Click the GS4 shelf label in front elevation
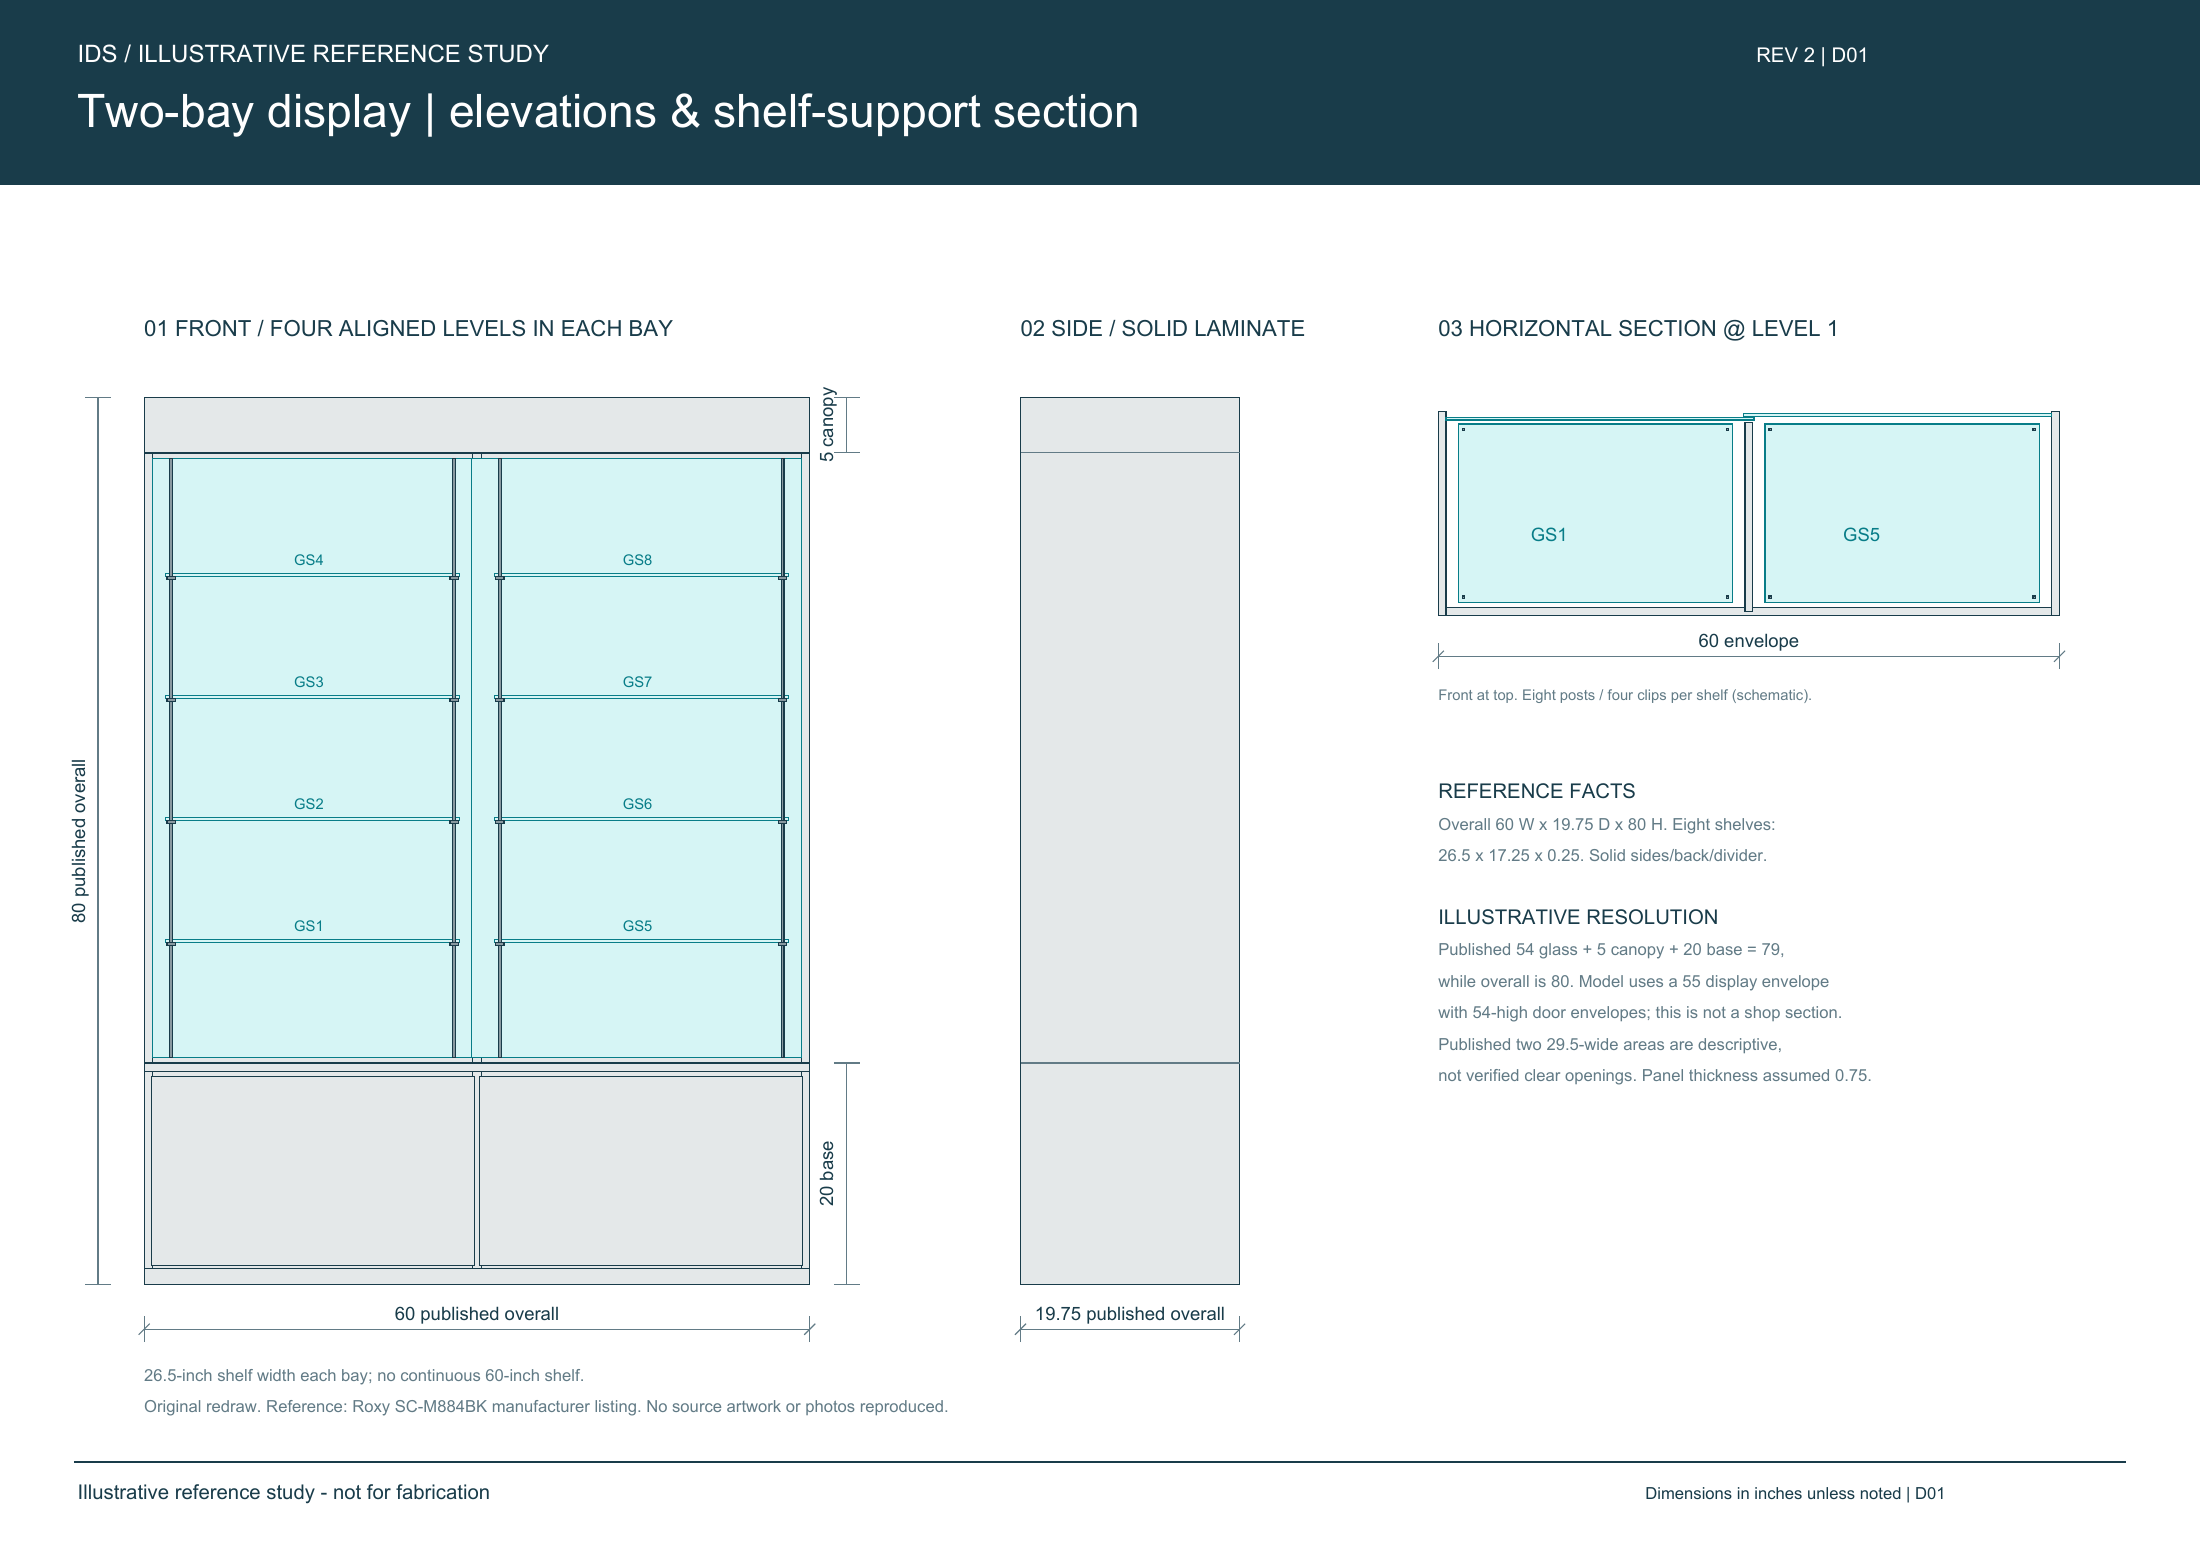Screen dimensions: 2200x1557 click(x=308, y=560)
